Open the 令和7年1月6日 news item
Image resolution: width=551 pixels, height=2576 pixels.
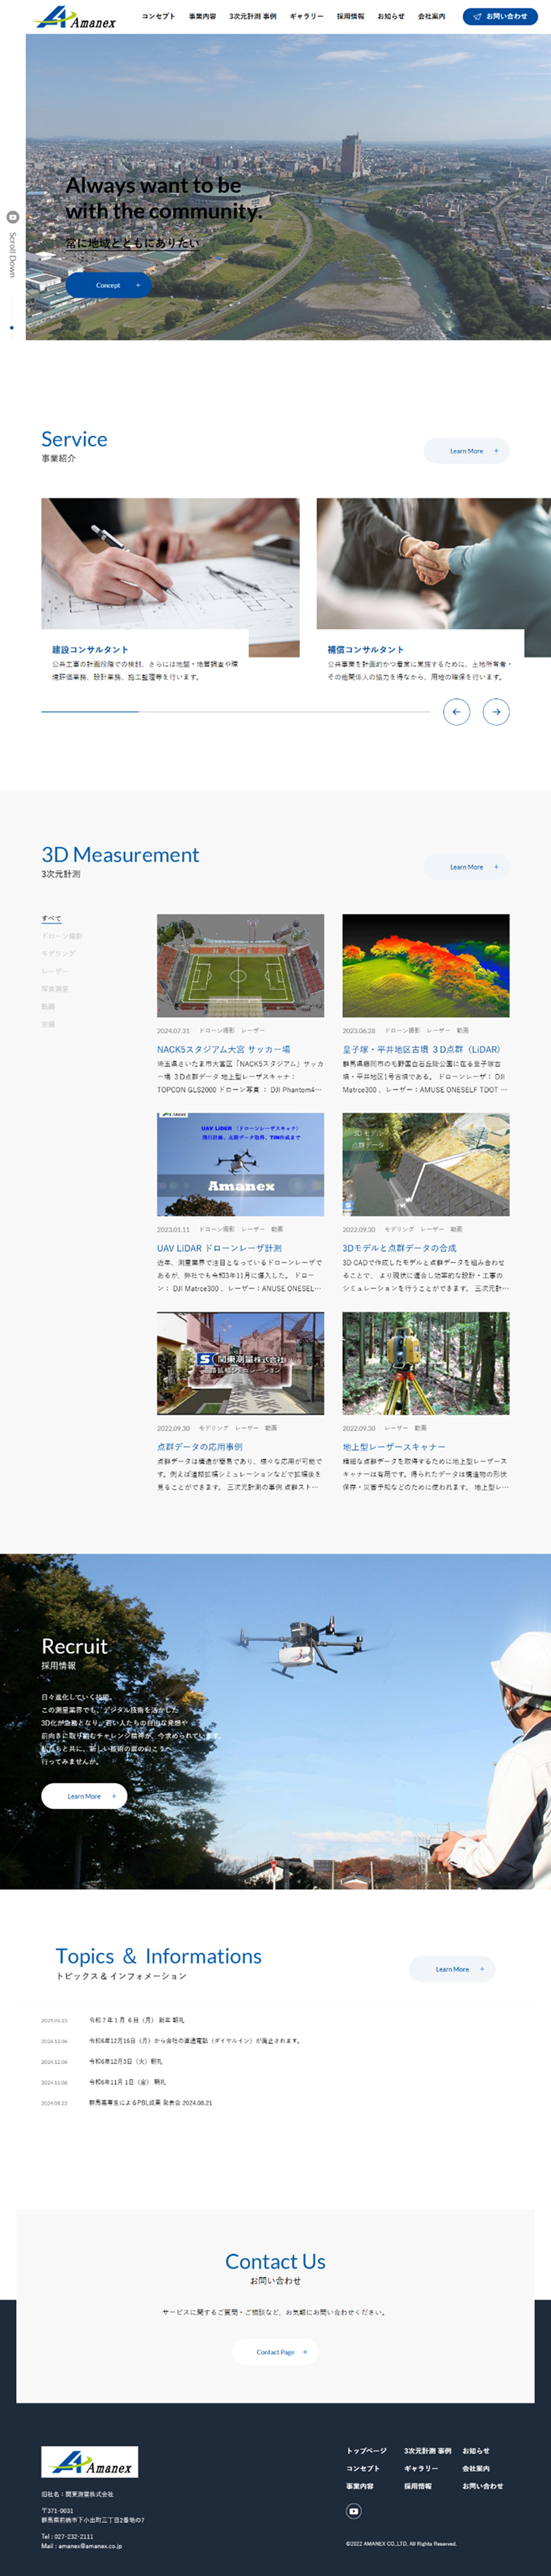pyautogui.click(x=137, y=2020)
